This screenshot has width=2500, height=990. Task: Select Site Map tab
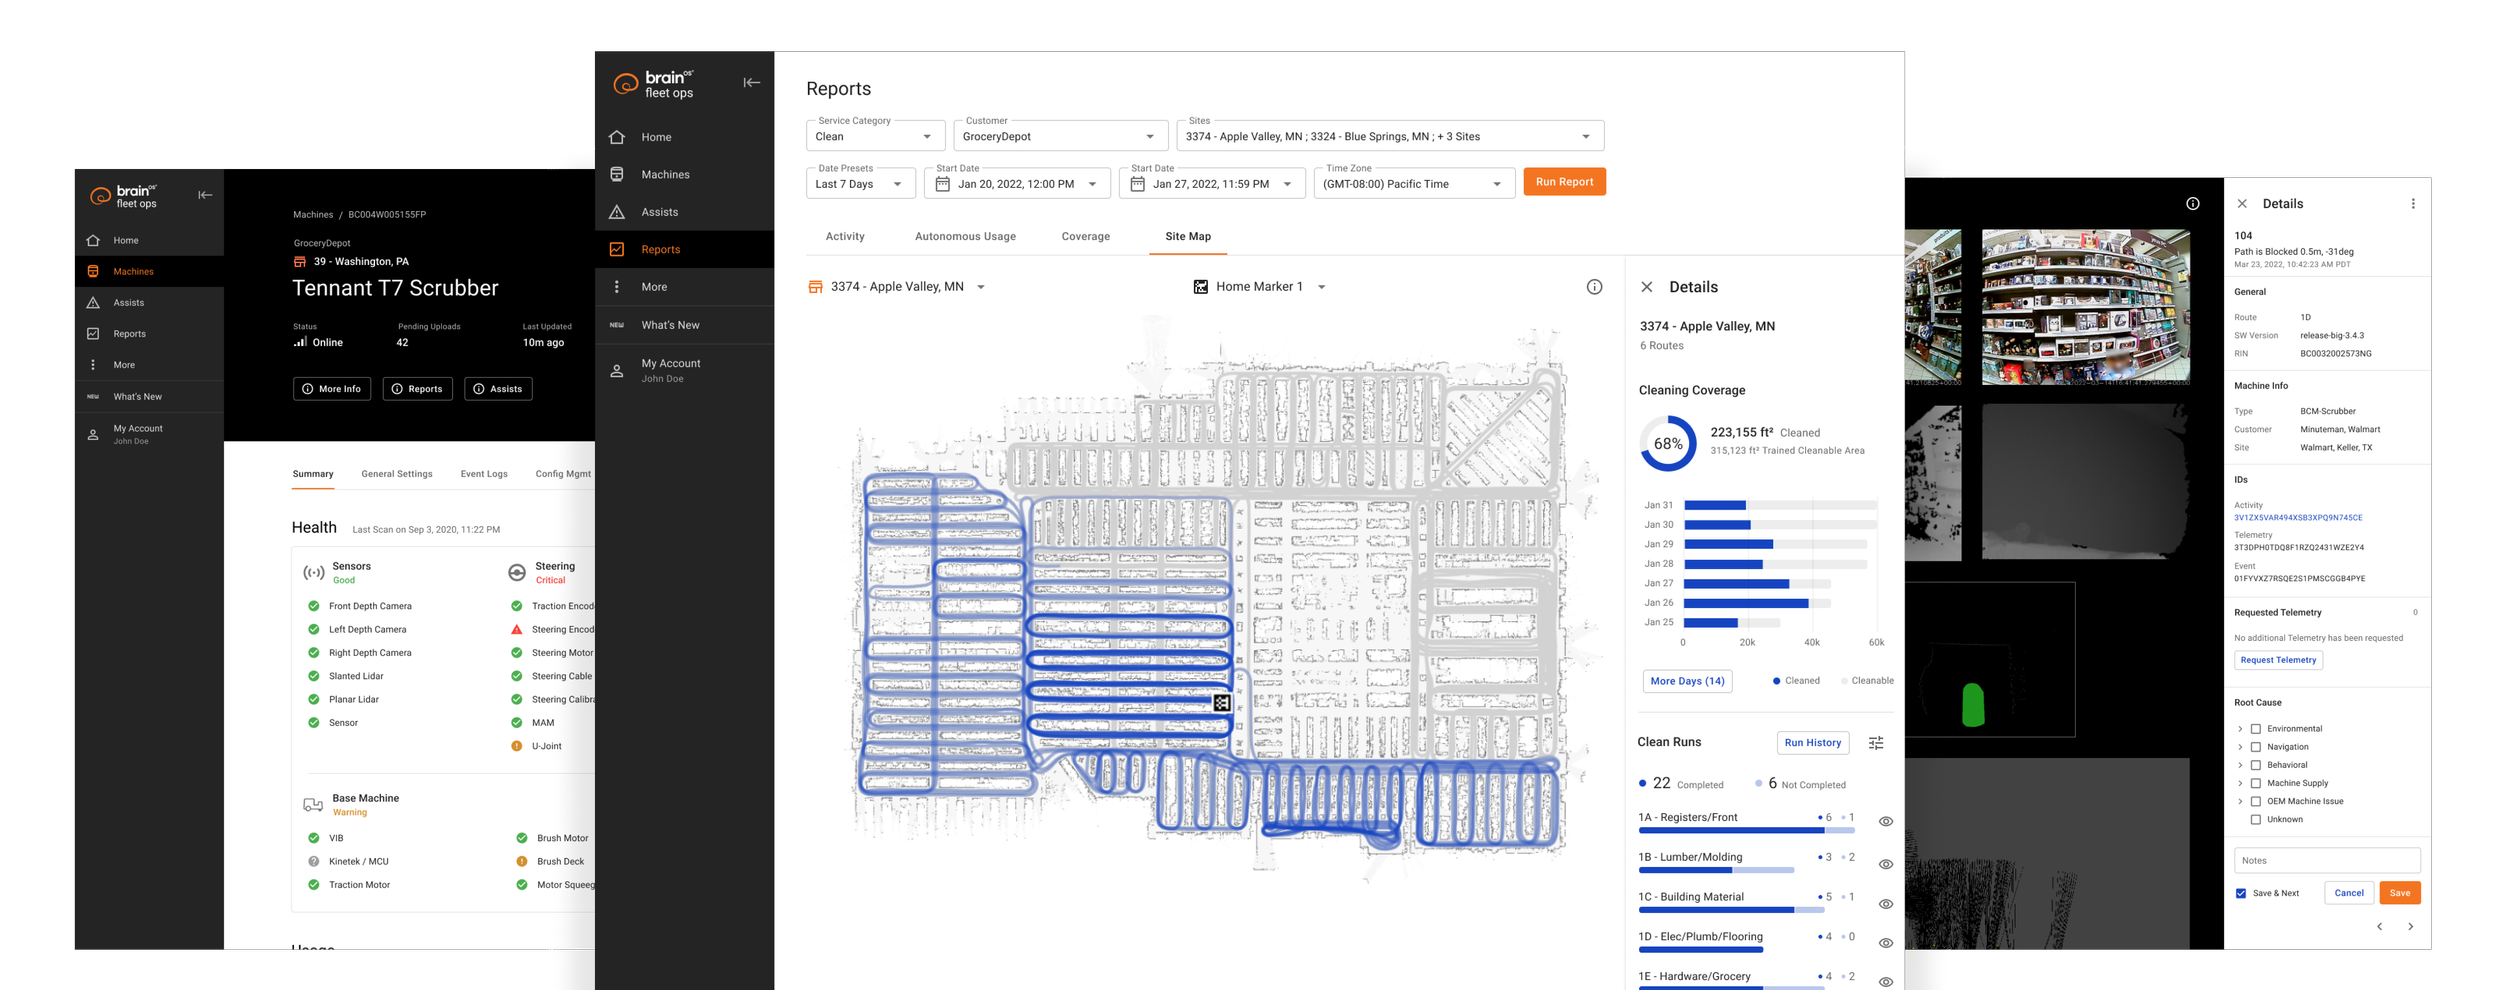[x=1188, y=237]
